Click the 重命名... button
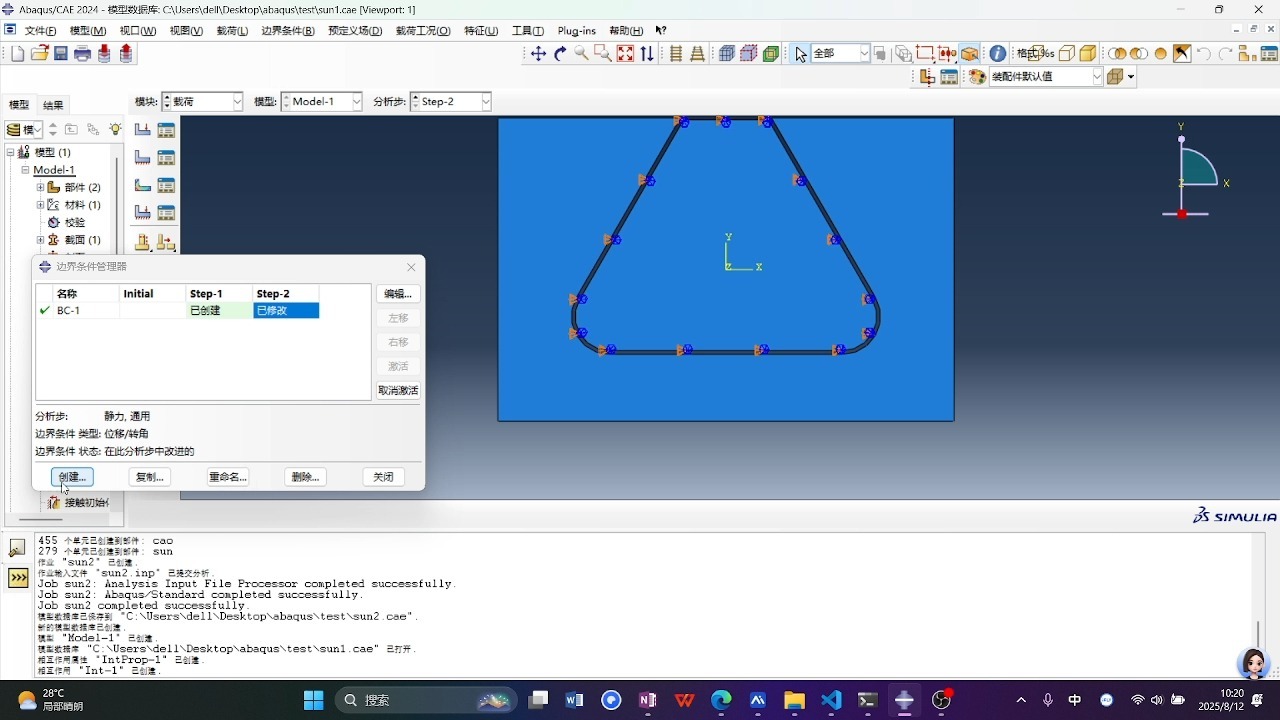 (x=228, y=477)
